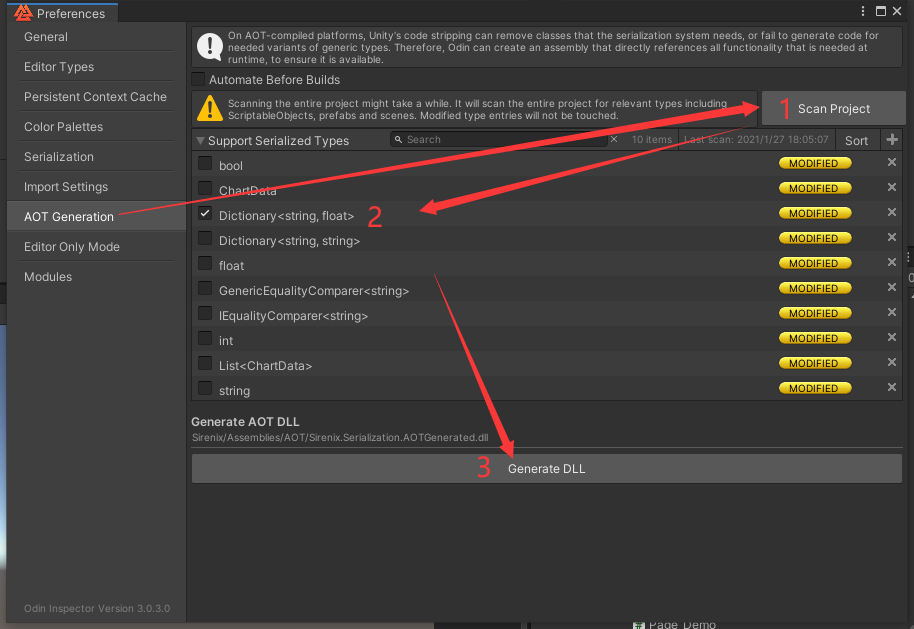Select the AOT Generation page
The height and width of the screenshot is (629, 914).
96,216
